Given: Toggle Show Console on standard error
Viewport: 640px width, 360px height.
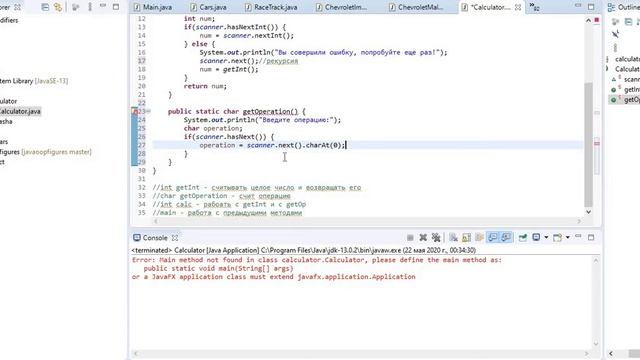Looking at the screenshot, I should point(506,238).
